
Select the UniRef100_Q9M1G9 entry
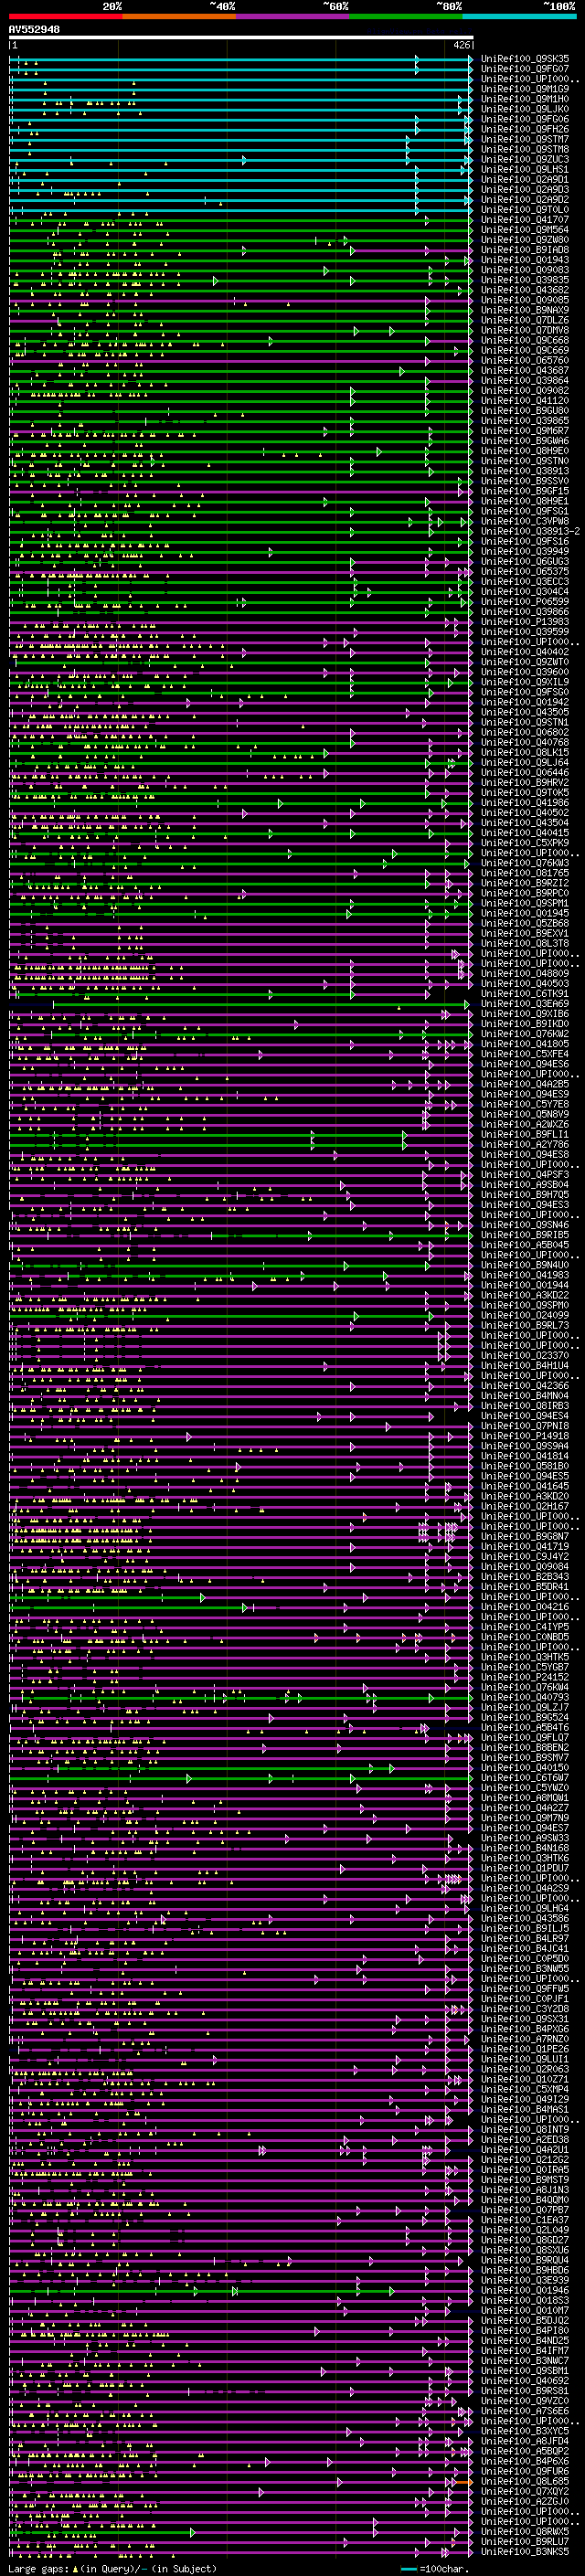525,89
